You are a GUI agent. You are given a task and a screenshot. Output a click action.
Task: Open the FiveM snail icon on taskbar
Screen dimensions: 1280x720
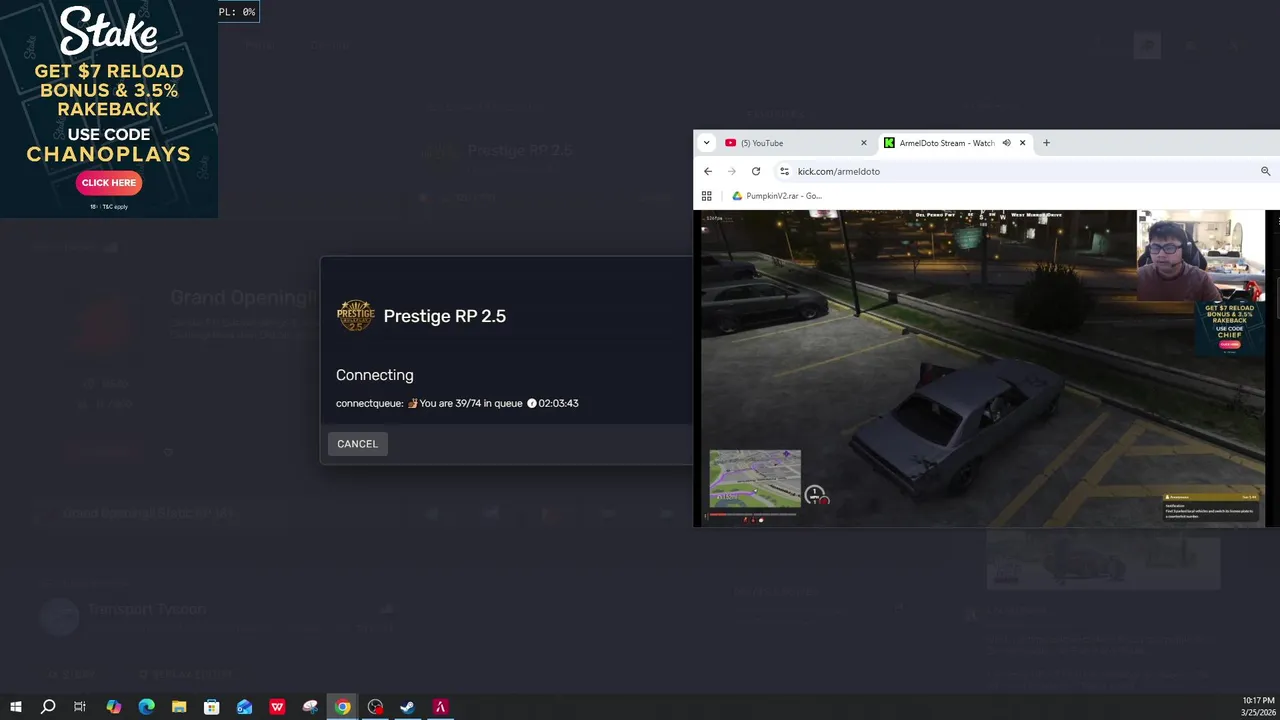(x=310, y=707)
